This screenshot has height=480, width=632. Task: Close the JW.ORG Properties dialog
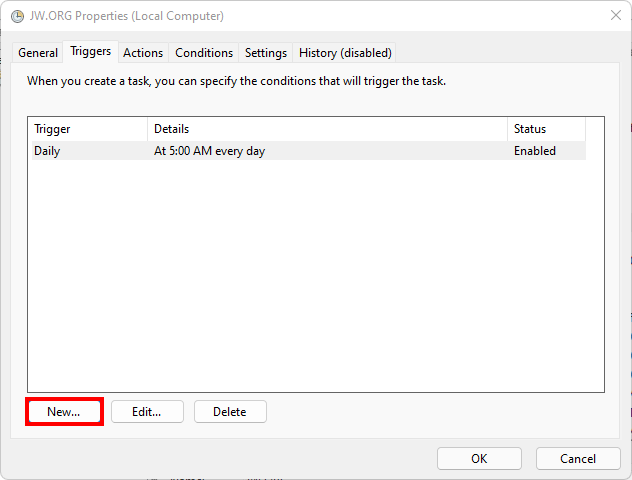(x=613, y=16)
